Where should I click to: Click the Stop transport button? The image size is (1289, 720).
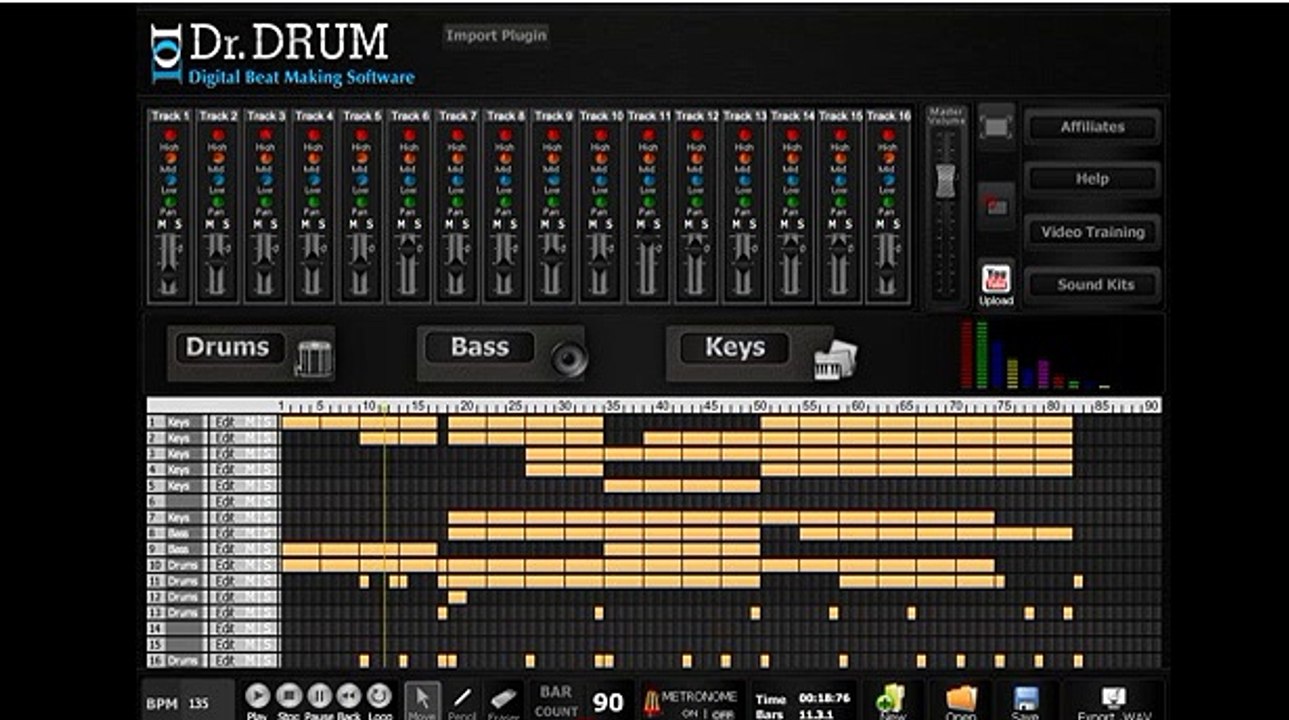(x=288, y=695)
